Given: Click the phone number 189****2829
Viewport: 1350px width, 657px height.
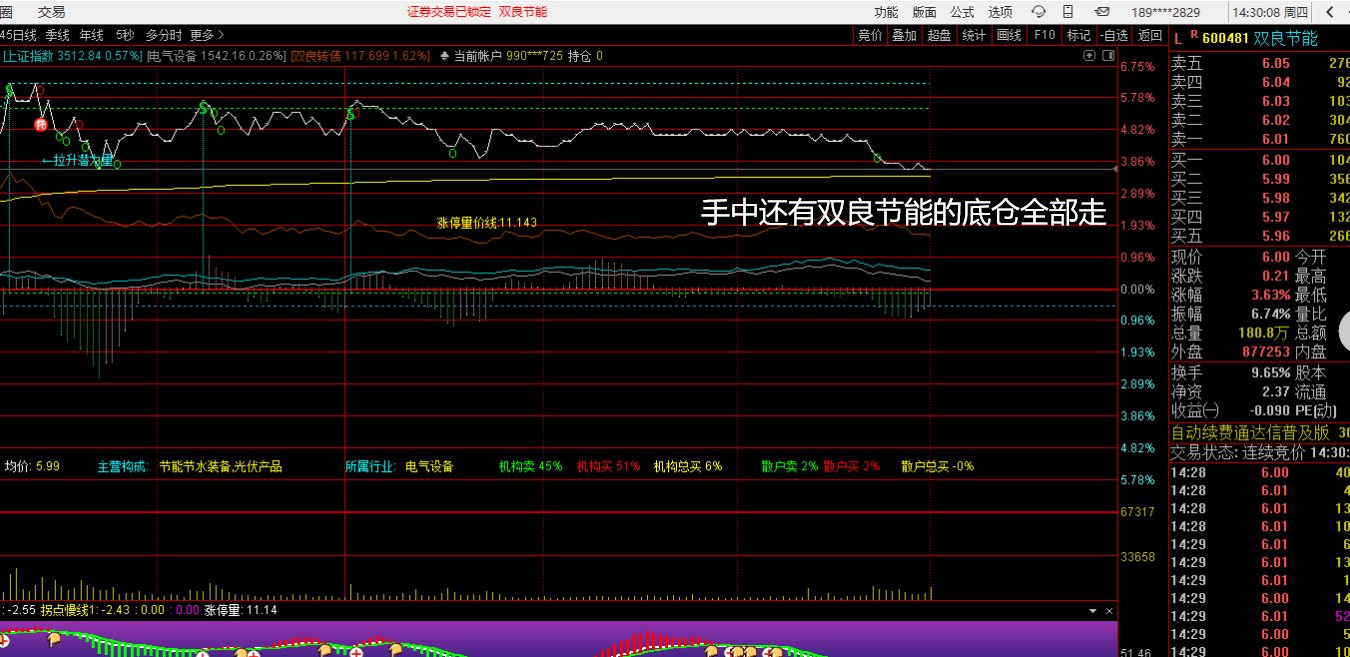Looking at the screenshot, I should pyautogui.click(x=1166, y=12).
